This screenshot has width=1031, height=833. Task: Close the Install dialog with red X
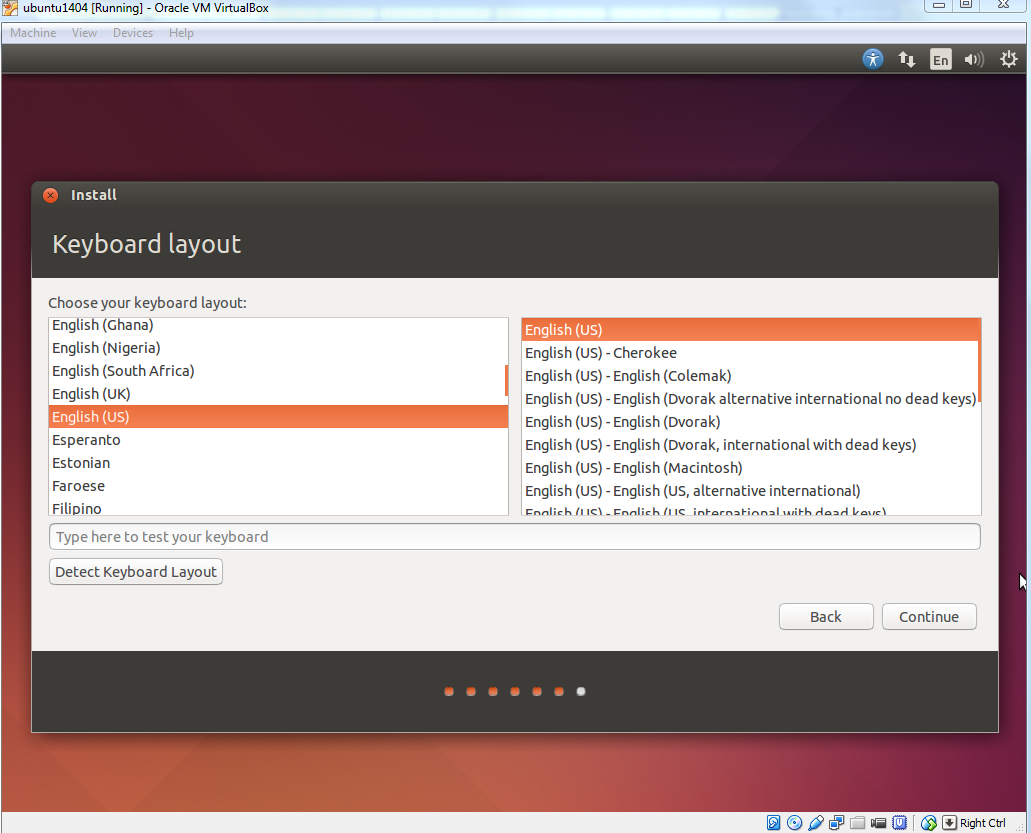pyautogui.click(x=51, y=195)
